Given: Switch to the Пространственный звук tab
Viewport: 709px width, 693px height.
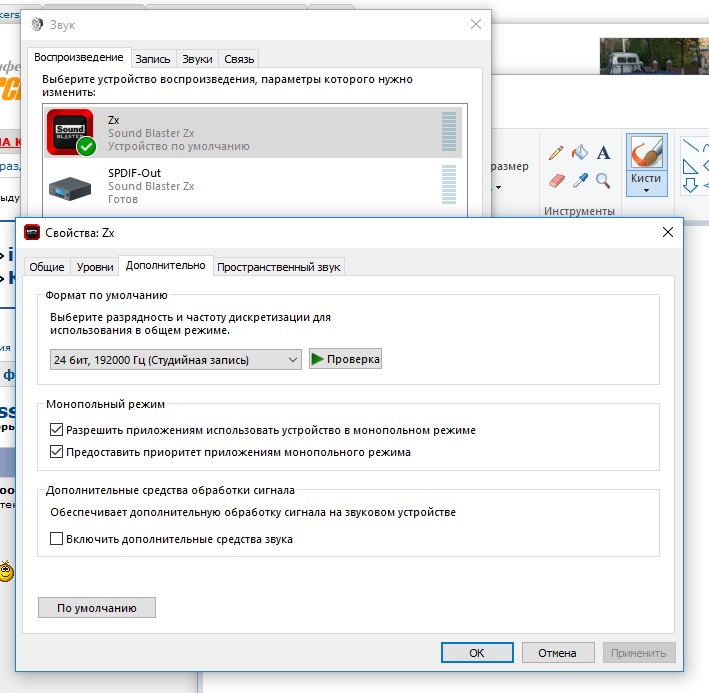Looking at the screenshot, I should (279, 267).
